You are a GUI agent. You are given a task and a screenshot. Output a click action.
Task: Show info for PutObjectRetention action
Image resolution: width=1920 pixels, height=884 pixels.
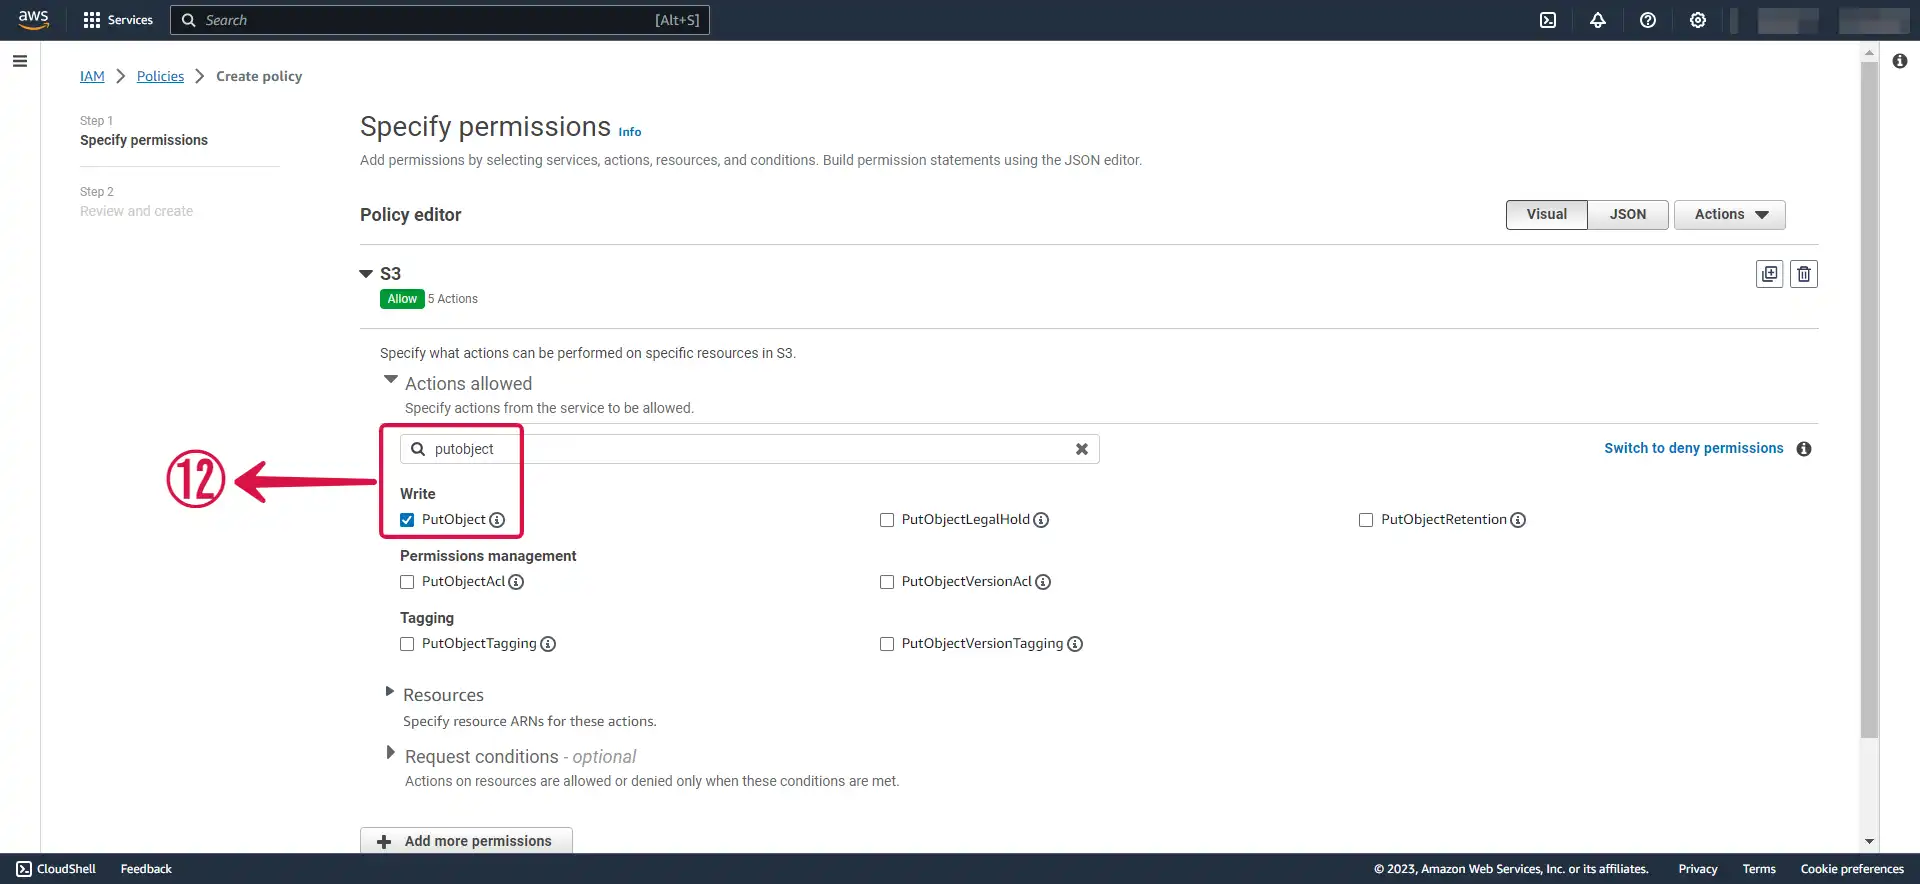1518,520
